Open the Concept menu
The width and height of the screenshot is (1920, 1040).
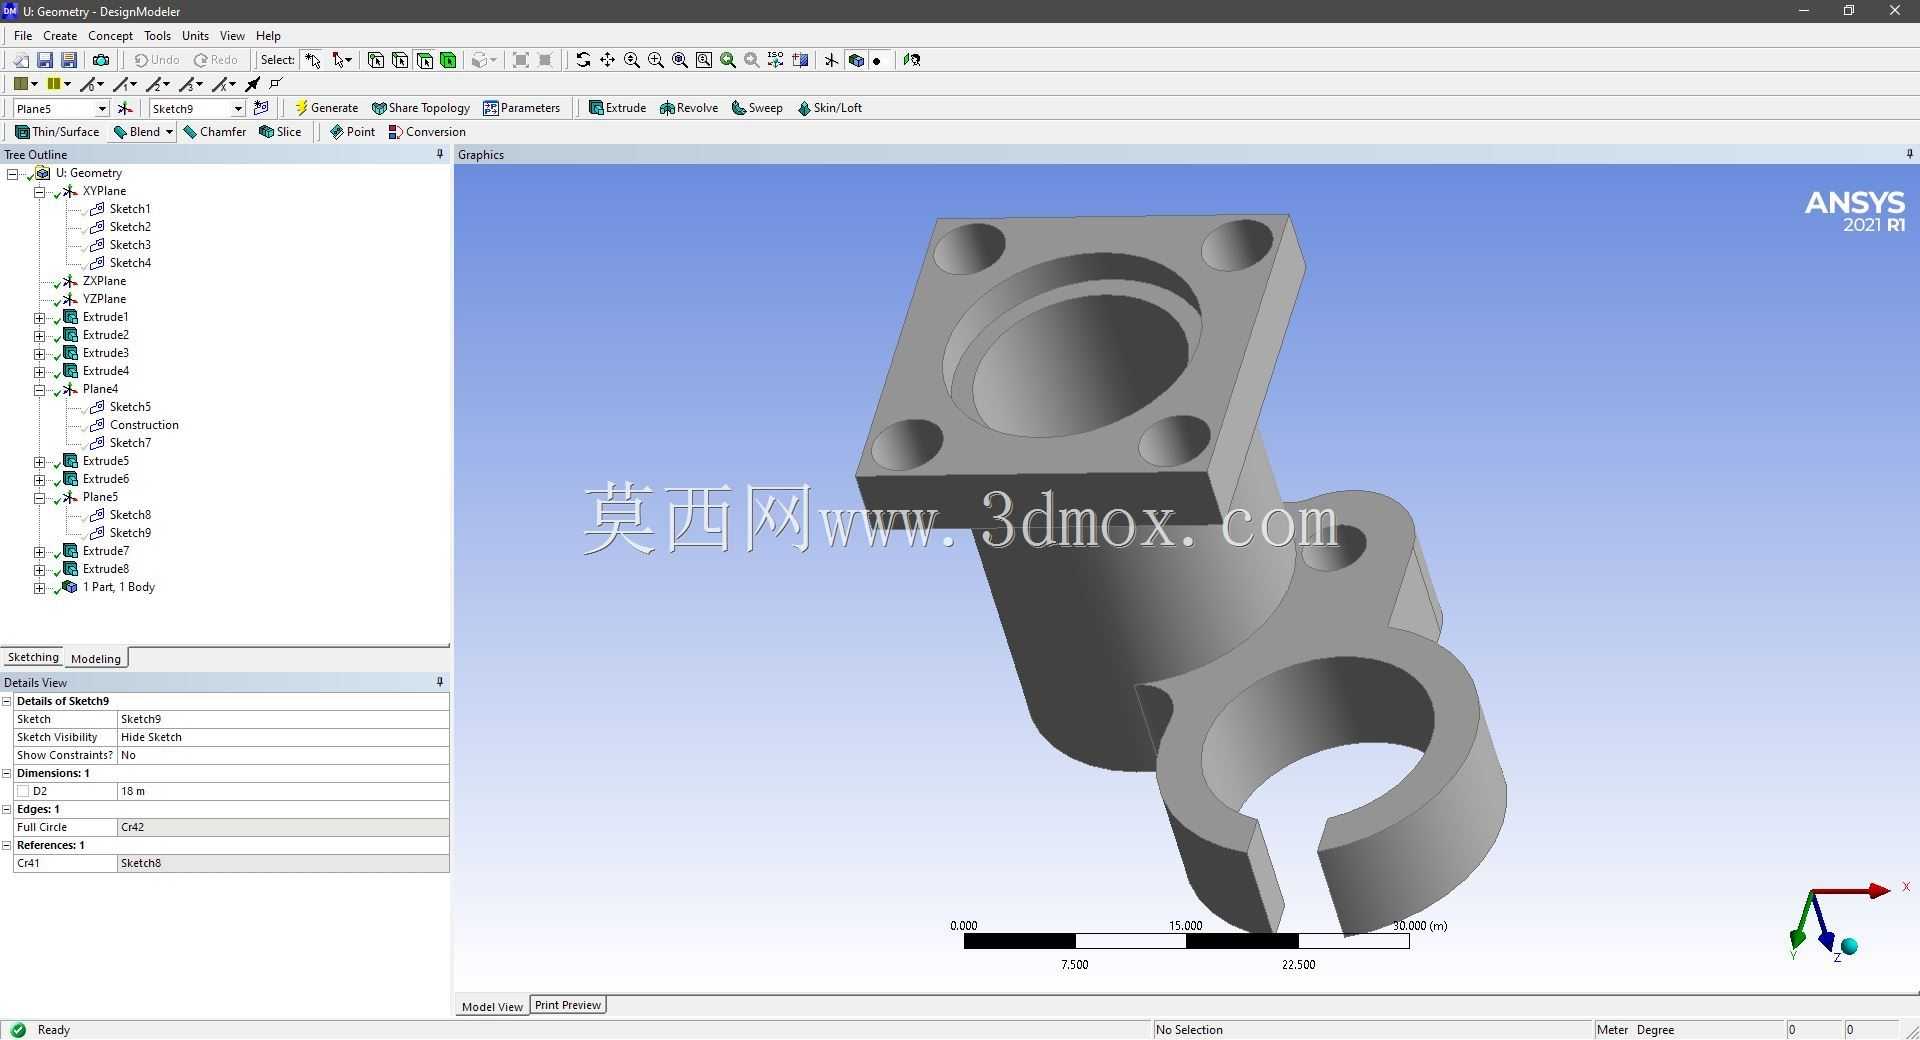point(110,35)
